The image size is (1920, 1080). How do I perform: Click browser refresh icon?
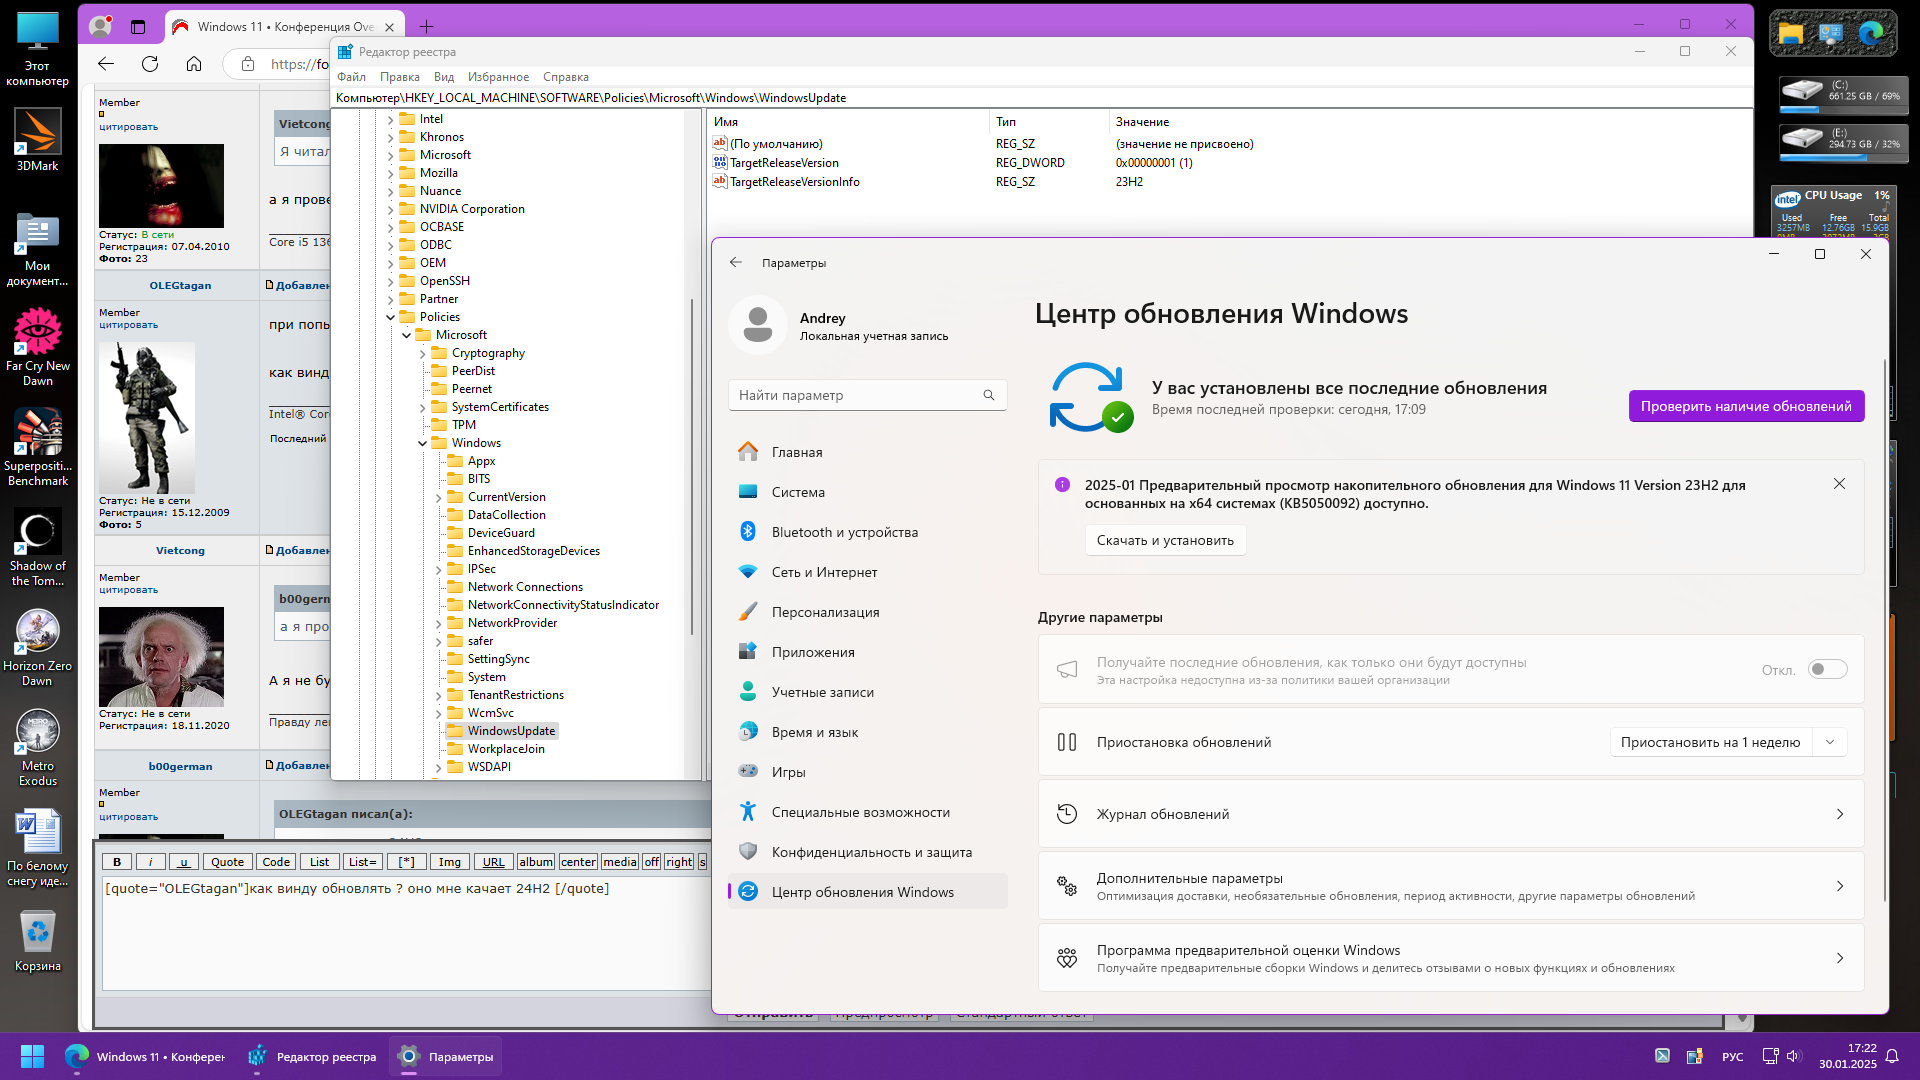150,64
